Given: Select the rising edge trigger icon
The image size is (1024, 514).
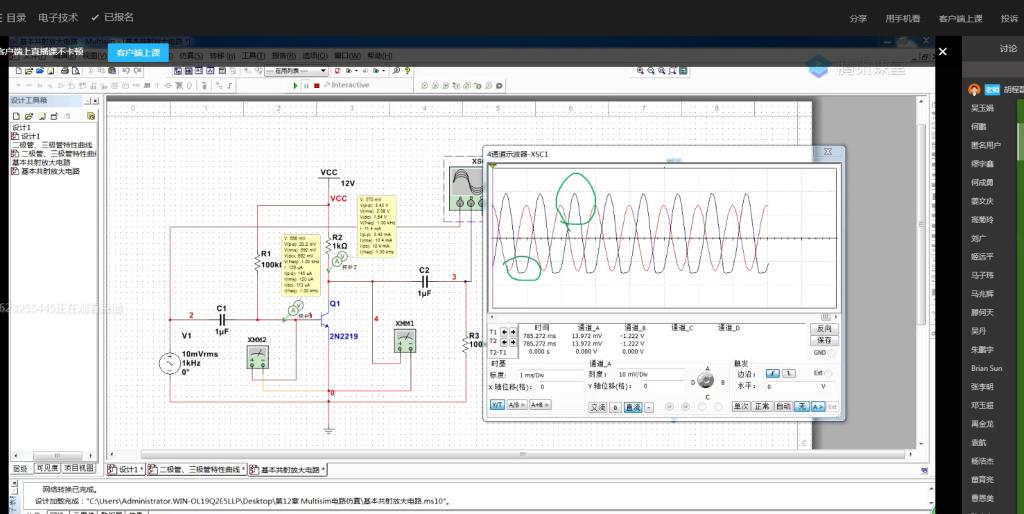Looking at the screenshot, I should pyautogui.click(x=771, y=373).
